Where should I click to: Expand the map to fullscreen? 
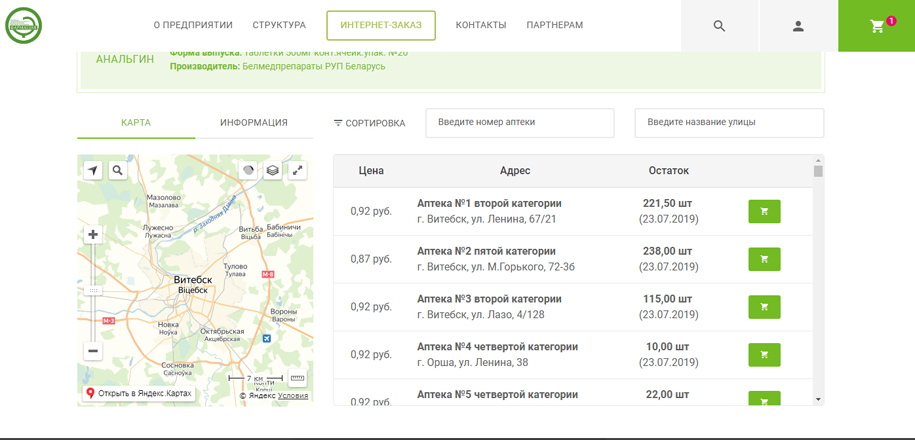(298, 170)
